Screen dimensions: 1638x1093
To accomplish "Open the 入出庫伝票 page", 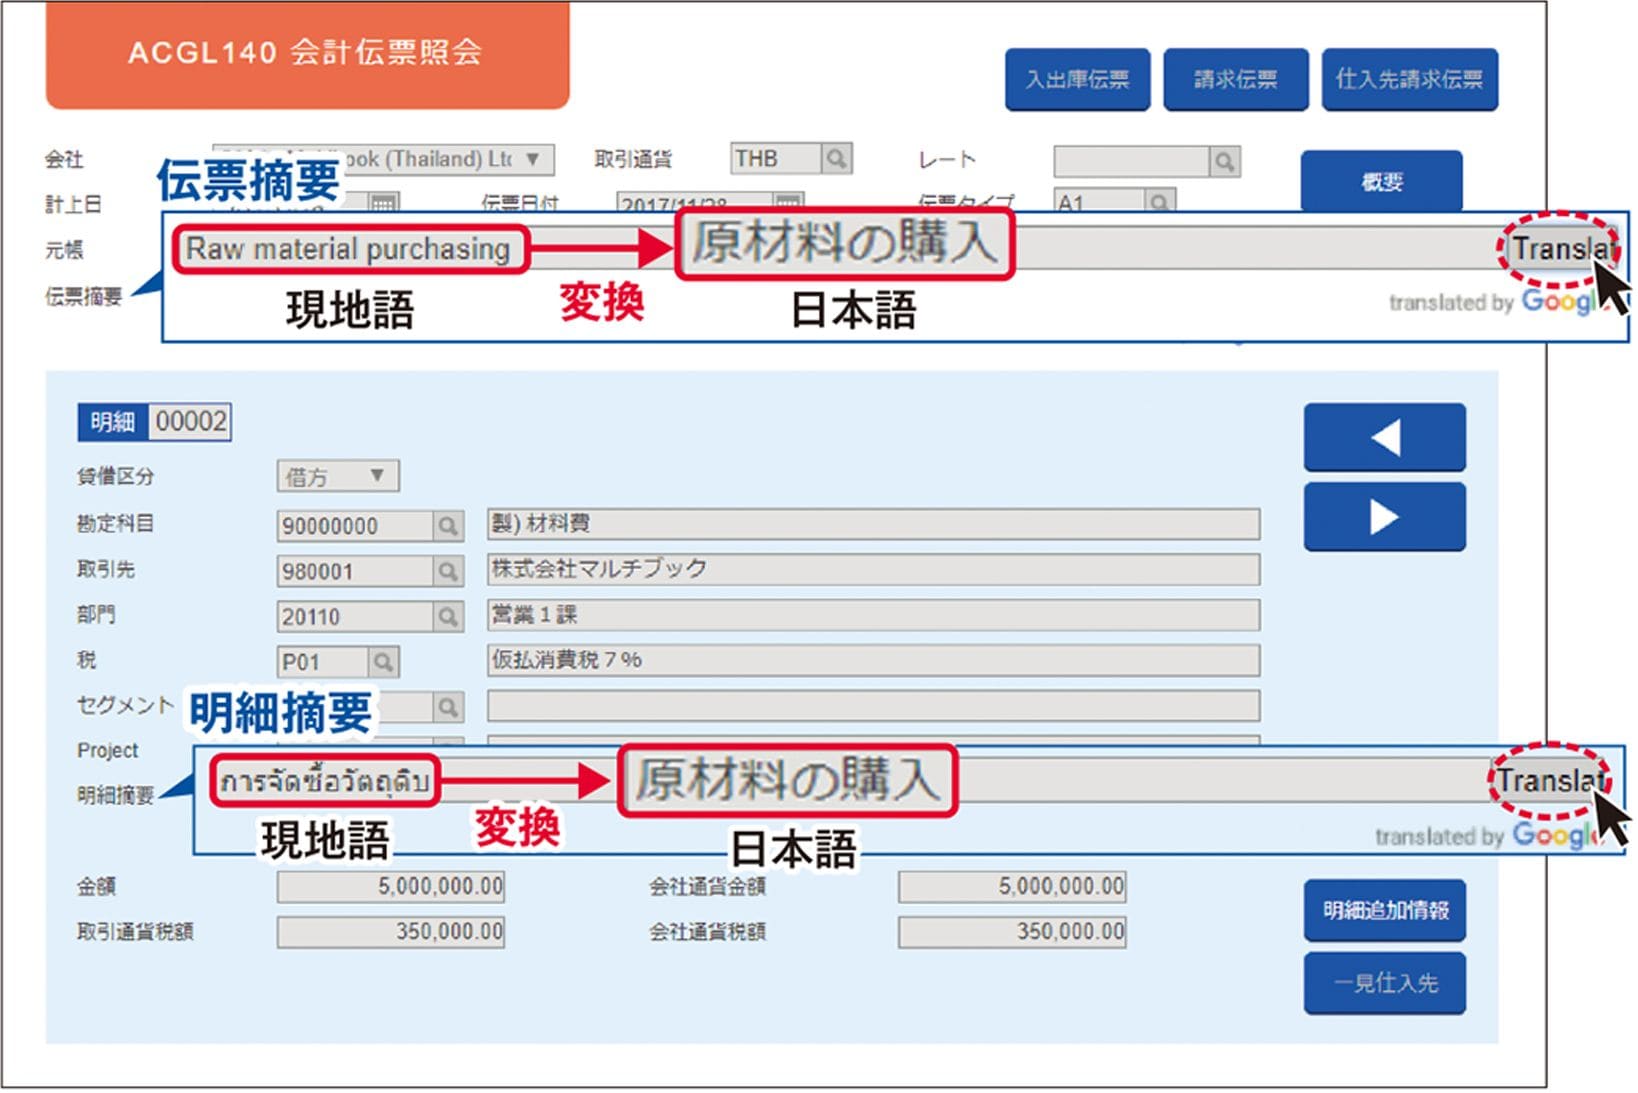I will pos(1077,79).
